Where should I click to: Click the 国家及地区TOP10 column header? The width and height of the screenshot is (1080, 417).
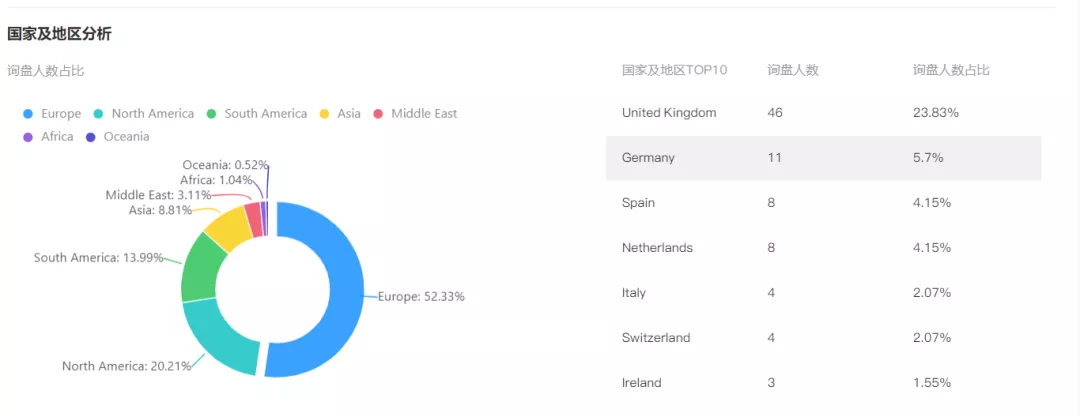pyautogui.click(x=674, y=70)
